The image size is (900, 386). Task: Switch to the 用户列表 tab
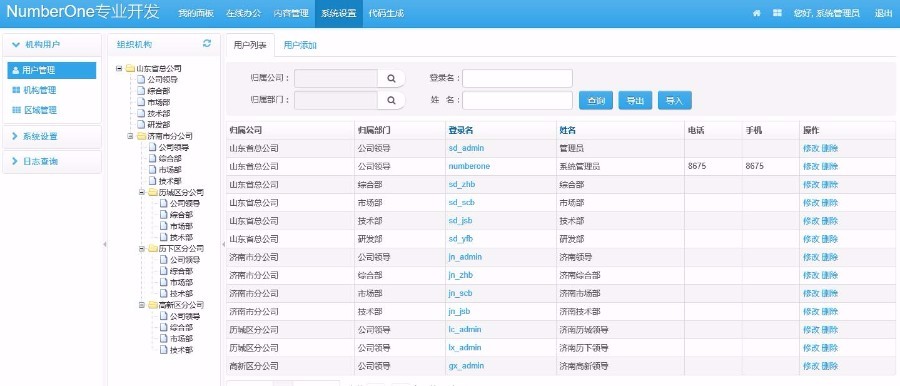click(250, 45)
